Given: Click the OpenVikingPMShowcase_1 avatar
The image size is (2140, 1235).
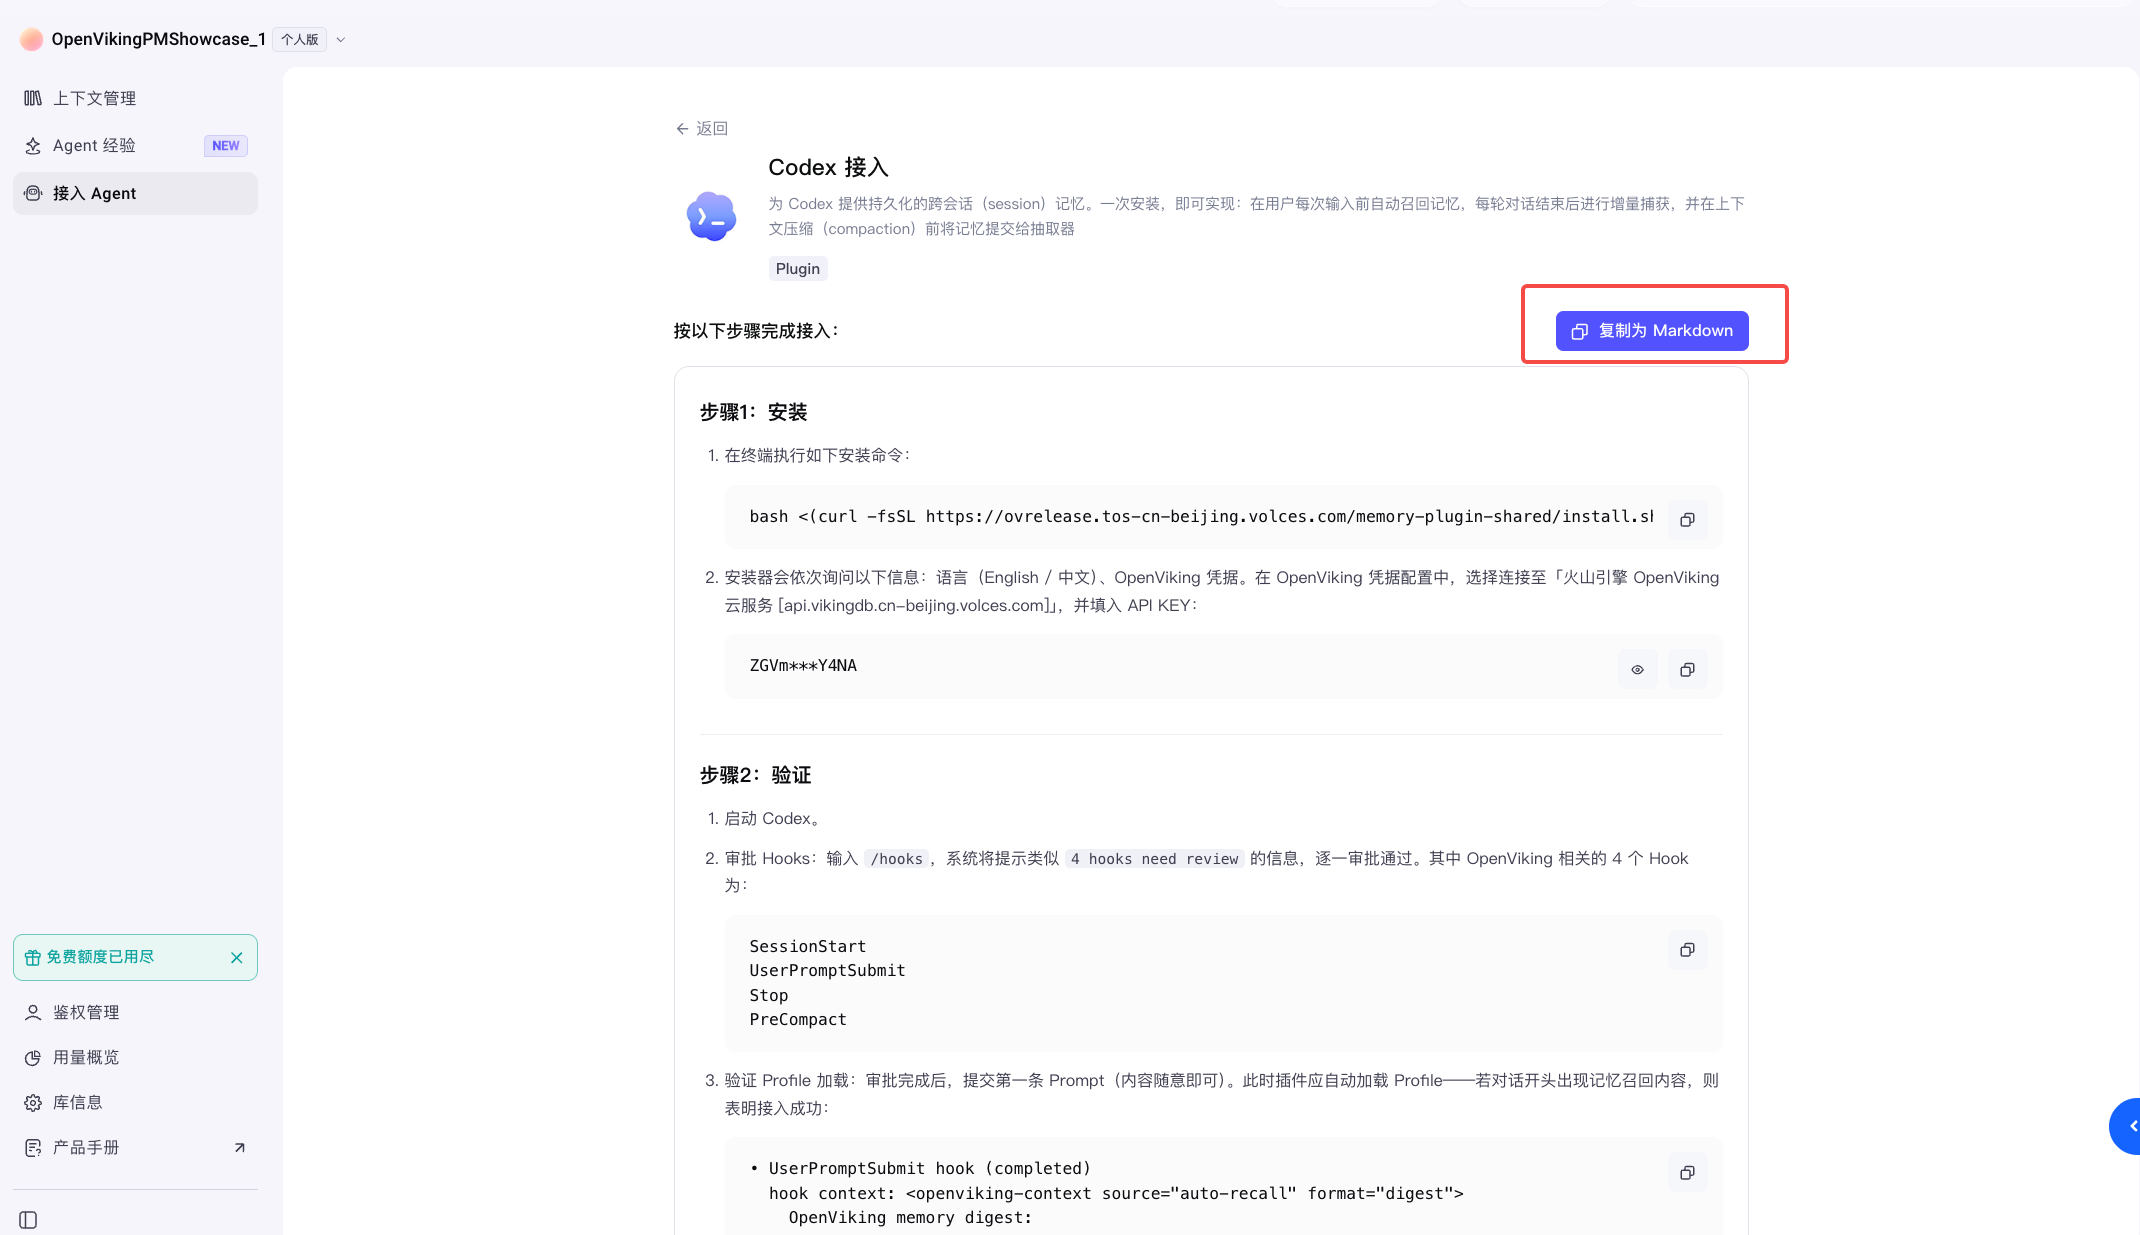Looking at the screenshot, I should click(x=31, y=39).
